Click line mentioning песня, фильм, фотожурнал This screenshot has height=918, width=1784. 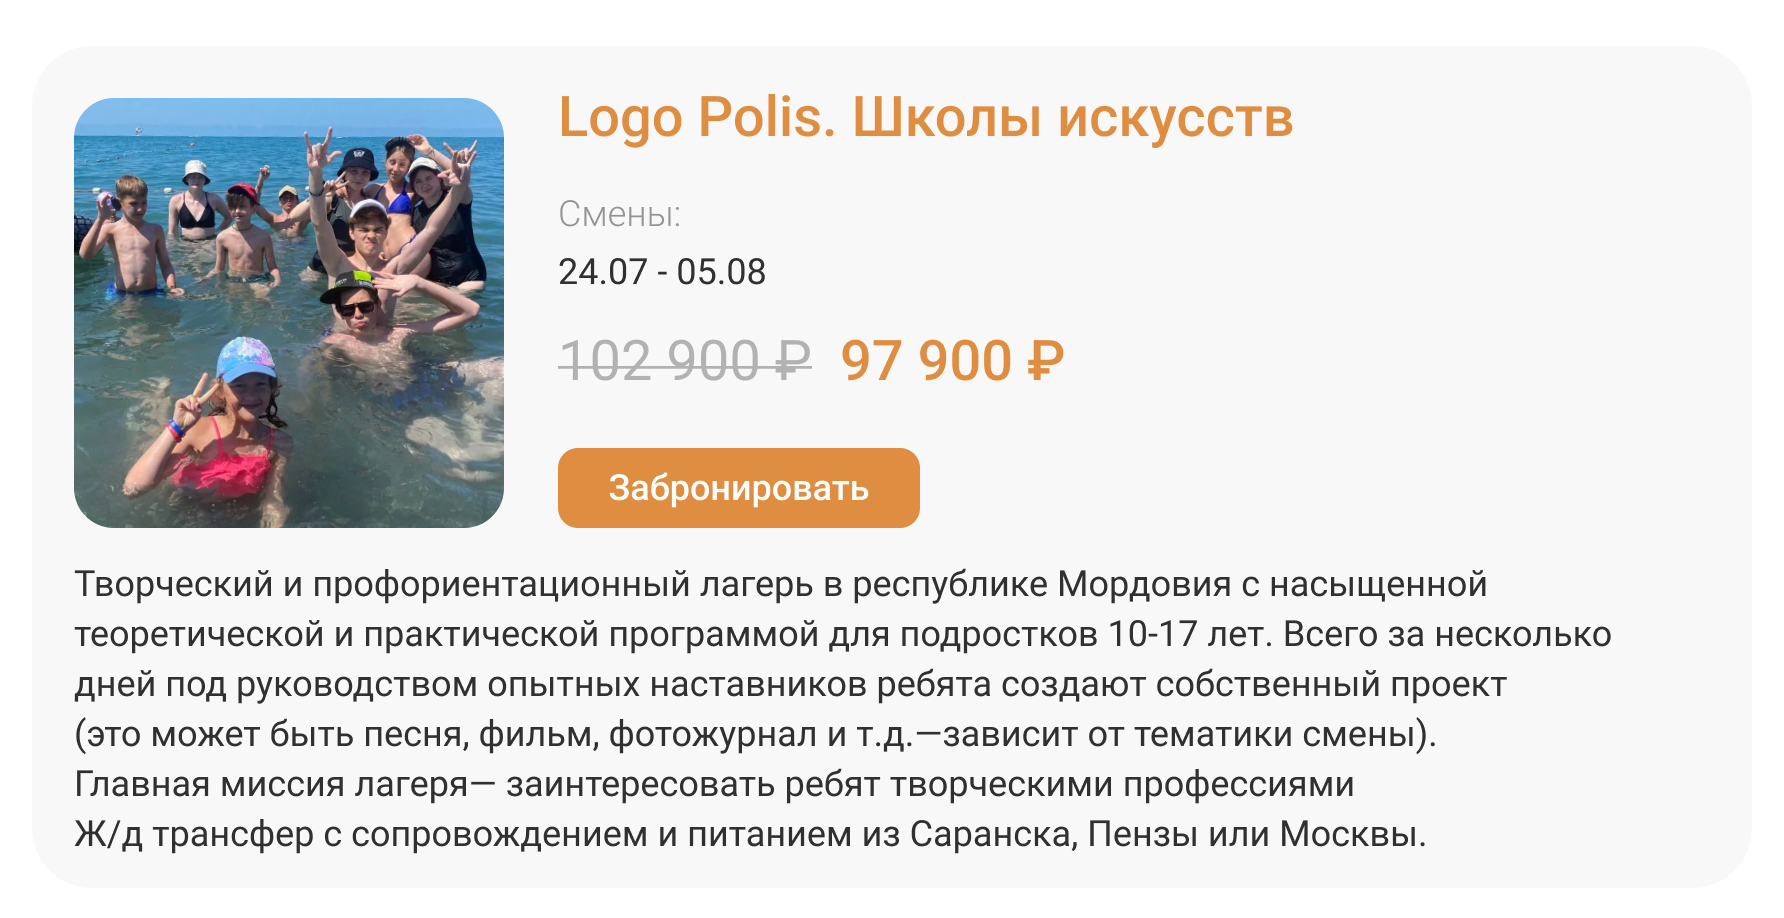(755, 734)
